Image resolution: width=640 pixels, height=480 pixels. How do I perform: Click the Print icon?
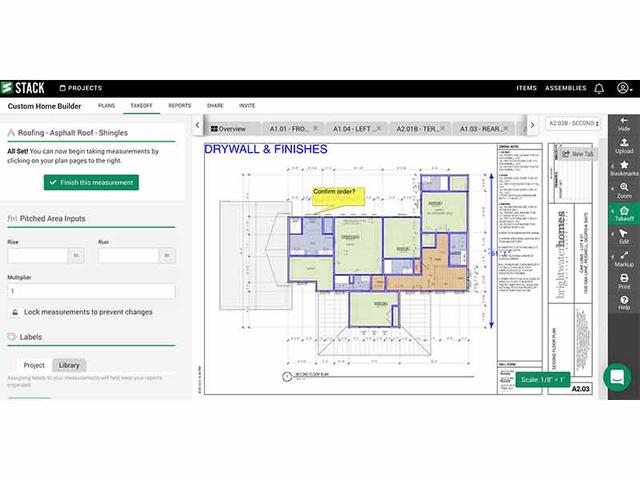[623, 281]
